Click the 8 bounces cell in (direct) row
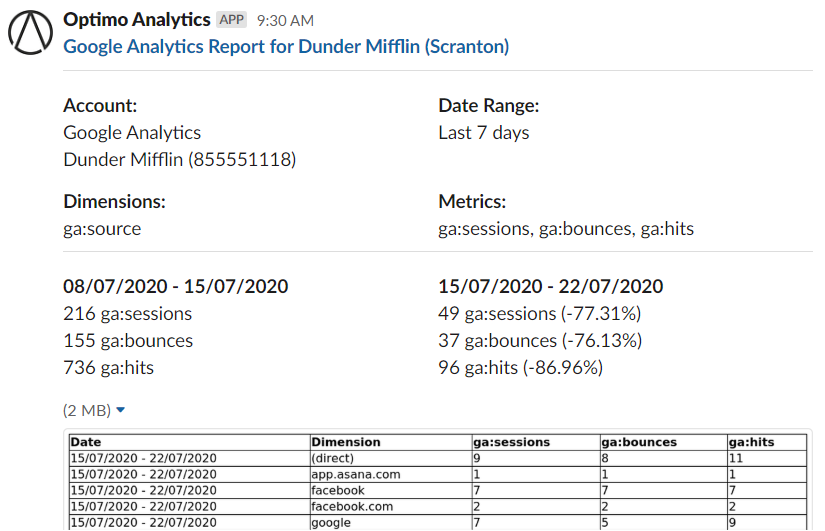This screenshot has height=531, width=825. click(x=664, y=458)
